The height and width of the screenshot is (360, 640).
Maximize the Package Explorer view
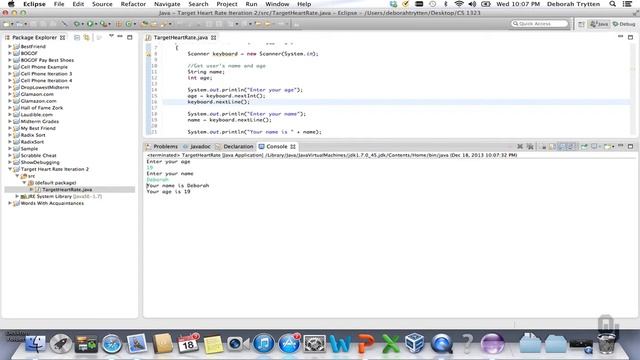[130, 37]
